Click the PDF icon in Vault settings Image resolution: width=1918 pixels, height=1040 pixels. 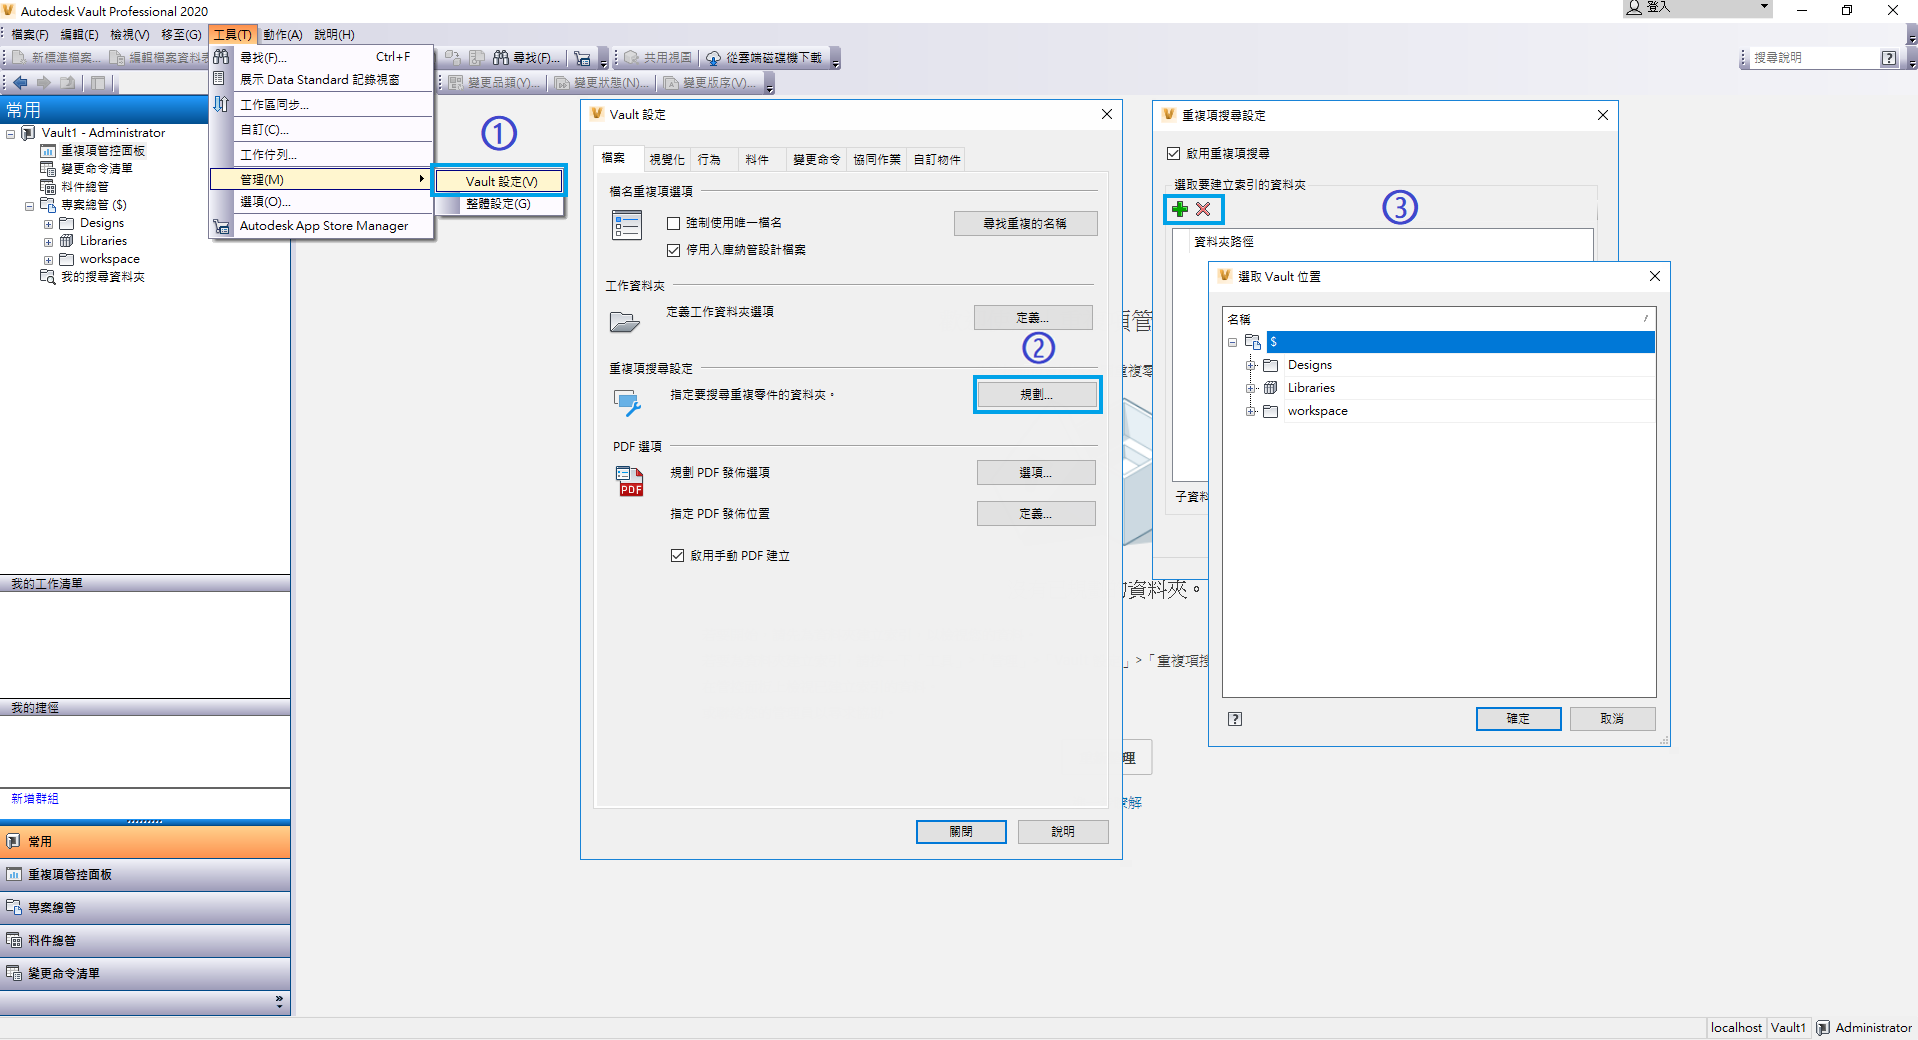tap(629, 481)
